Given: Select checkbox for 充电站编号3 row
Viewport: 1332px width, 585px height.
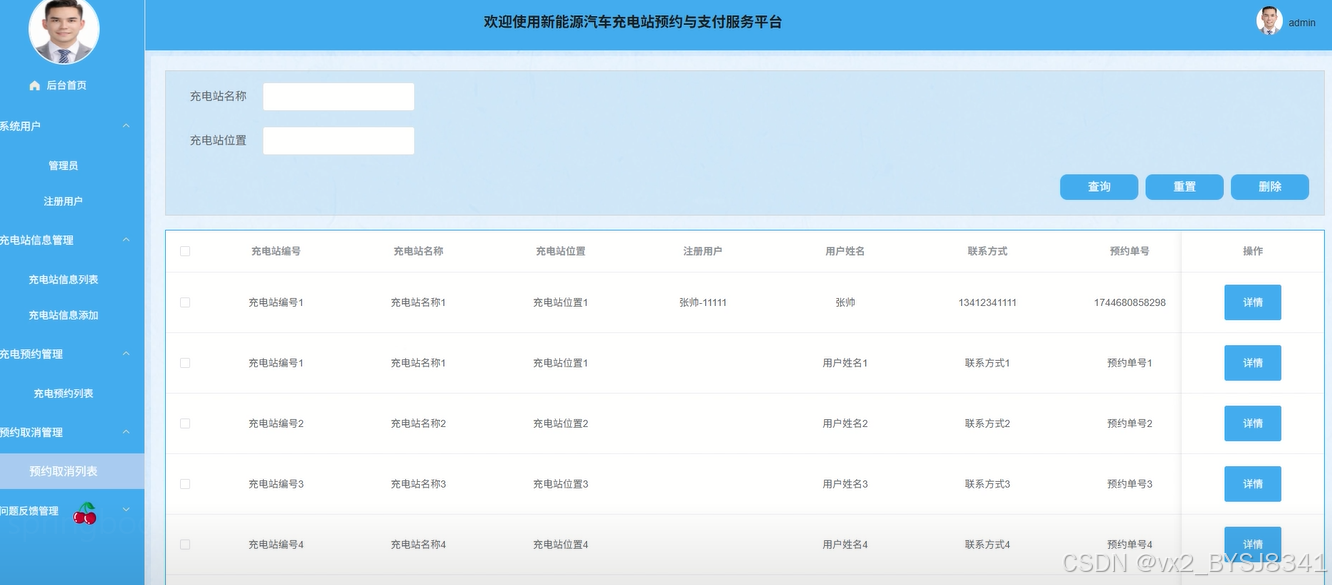Looking at the screenshot, I should pos(185,484).
